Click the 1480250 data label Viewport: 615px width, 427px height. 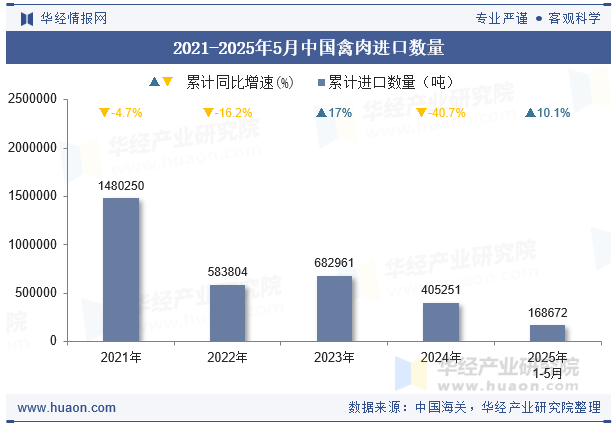(121, 186)
